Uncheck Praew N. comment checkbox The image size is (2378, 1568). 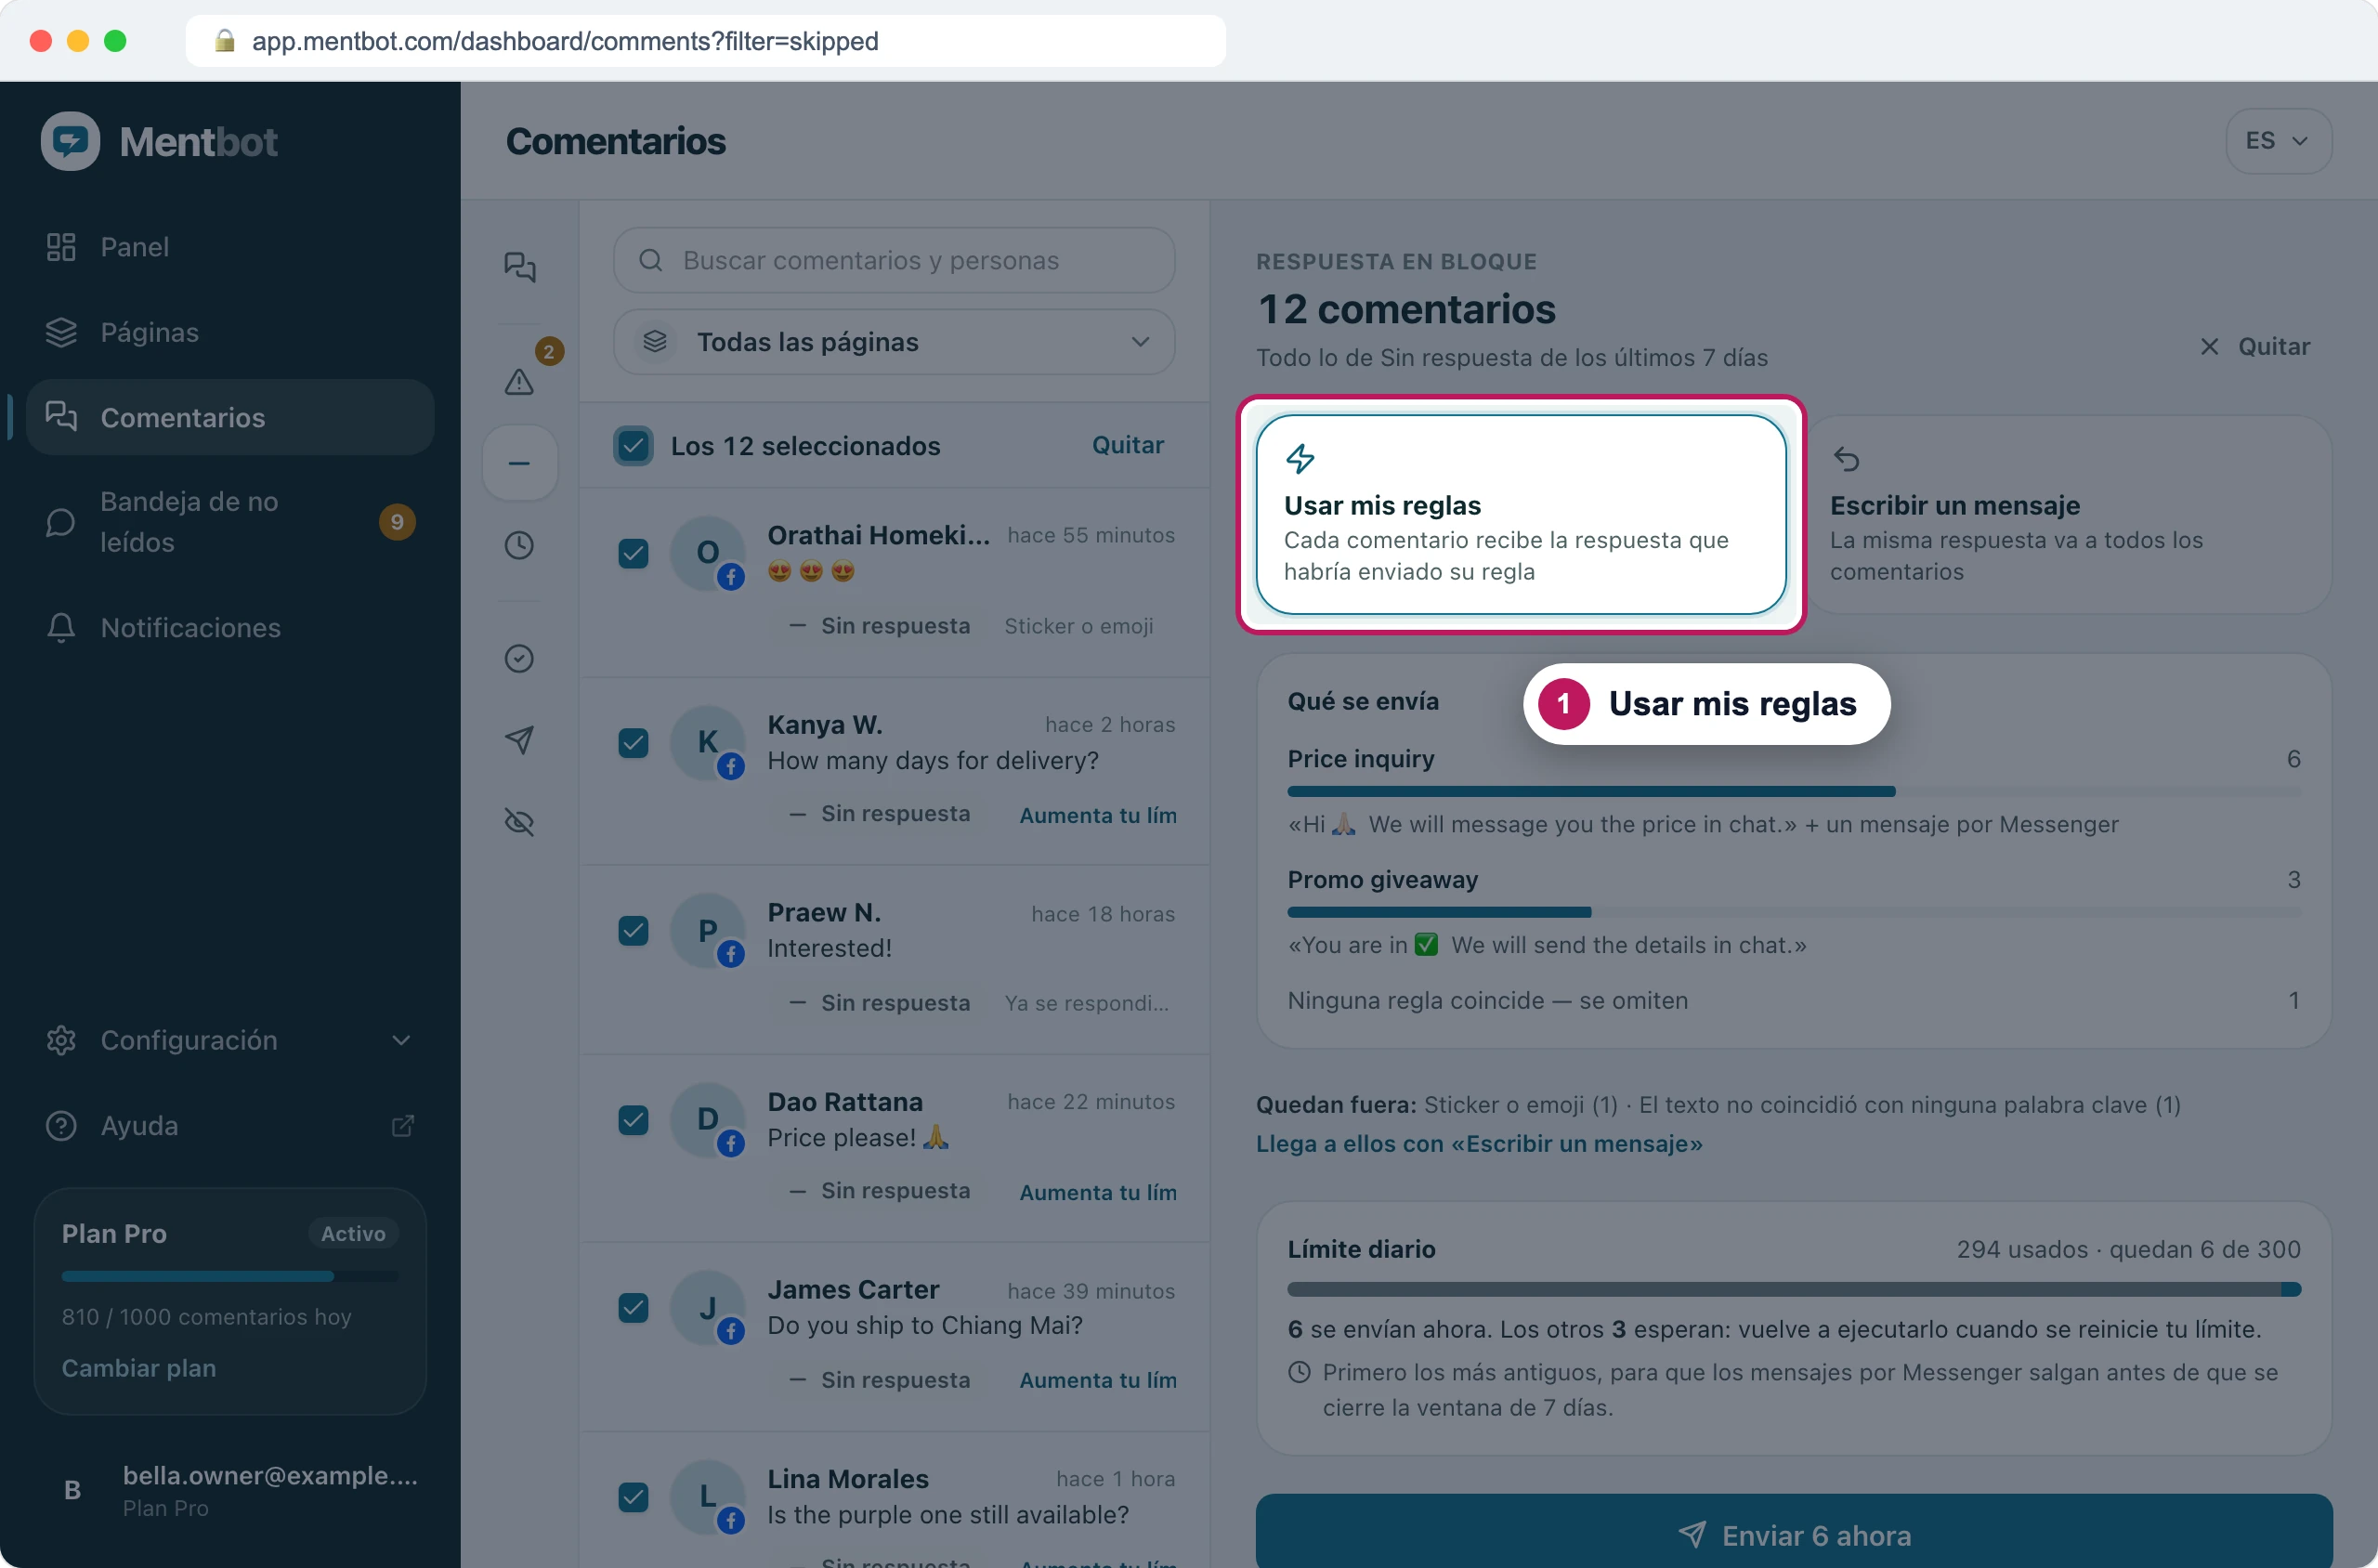click(x=633, y=931)
